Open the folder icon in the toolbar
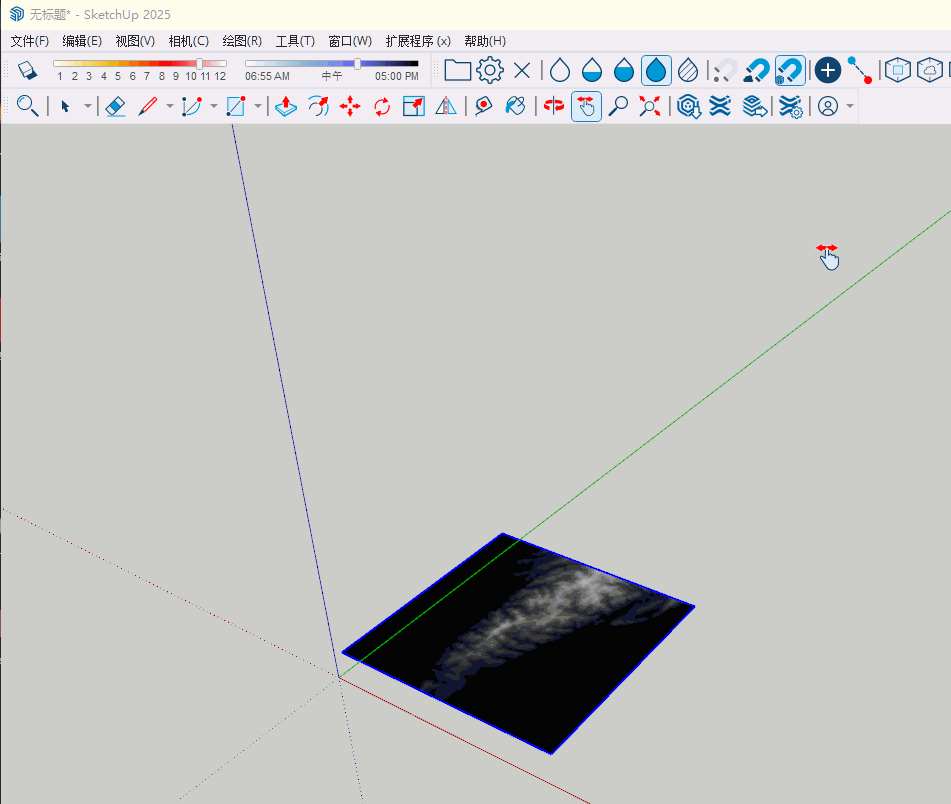This screenshot has height=804, width=951. pyautogui.click(x=457, y=70)
